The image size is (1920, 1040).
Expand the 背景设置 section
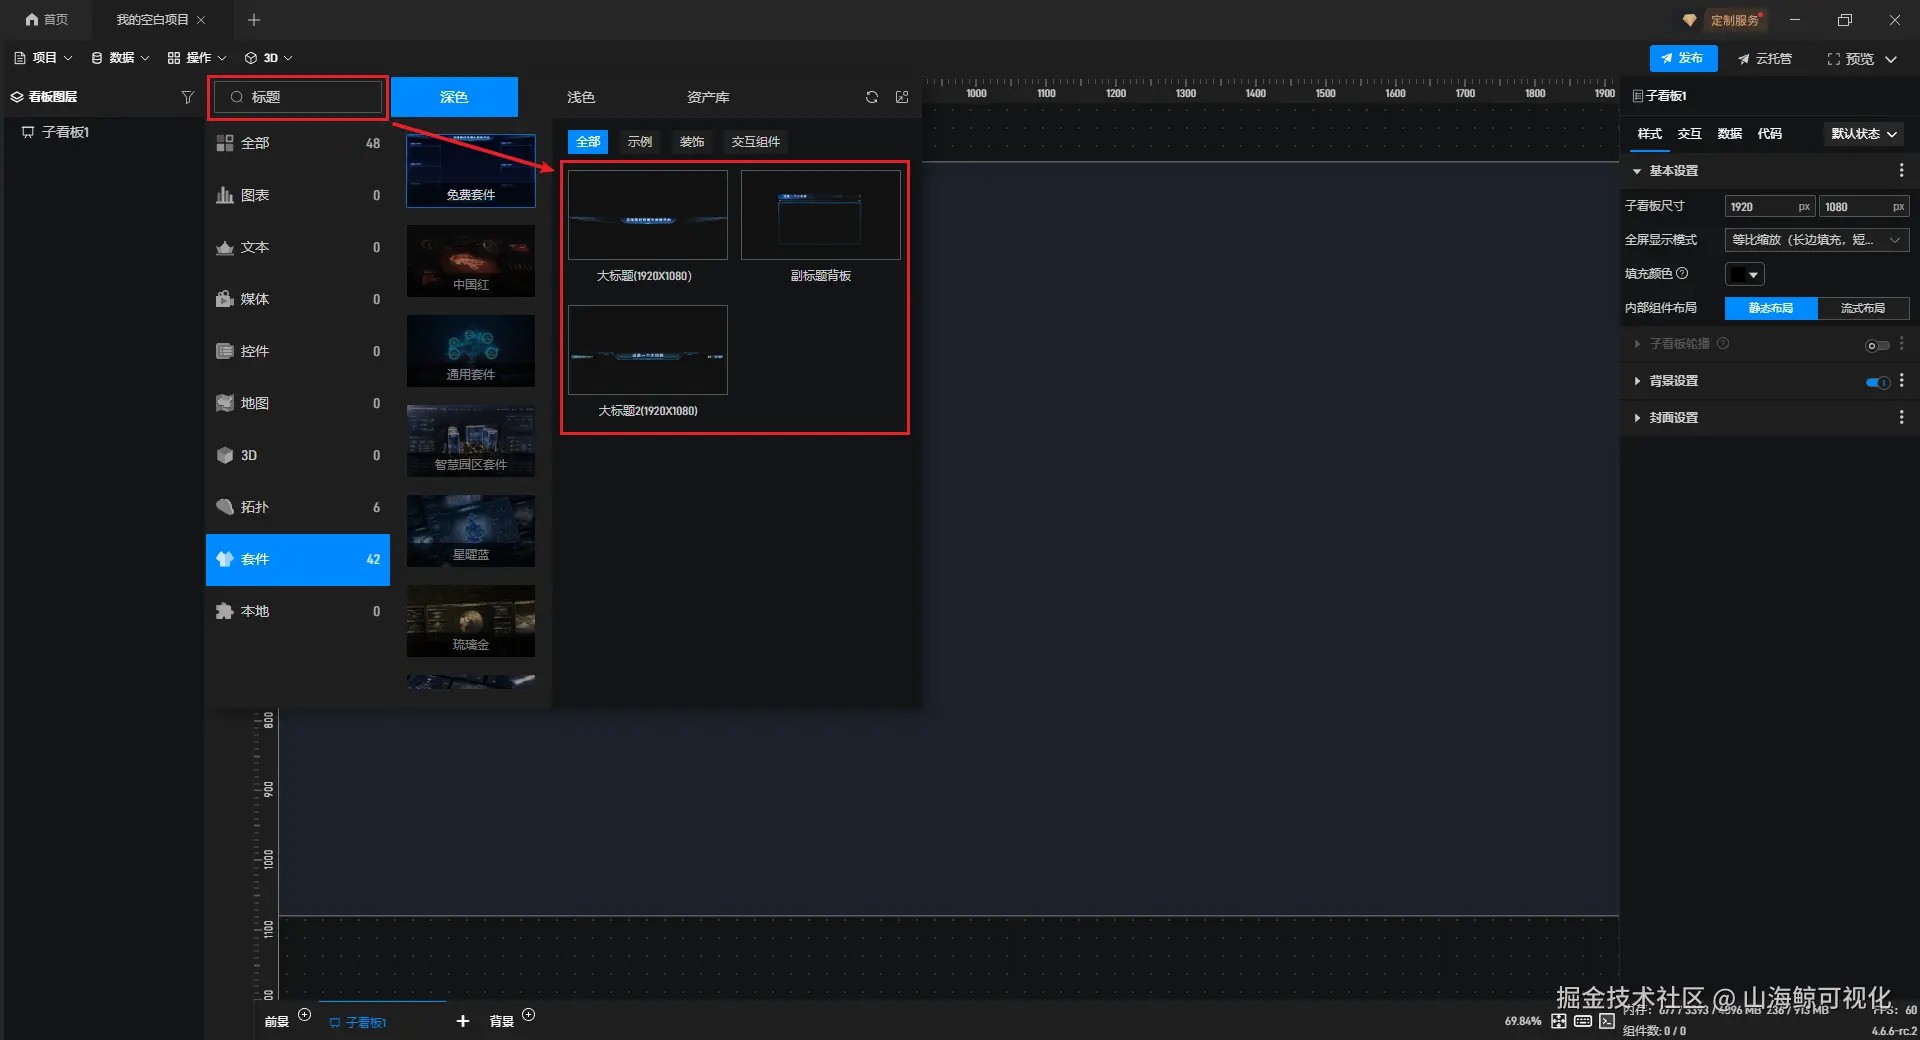point(1637,381)
